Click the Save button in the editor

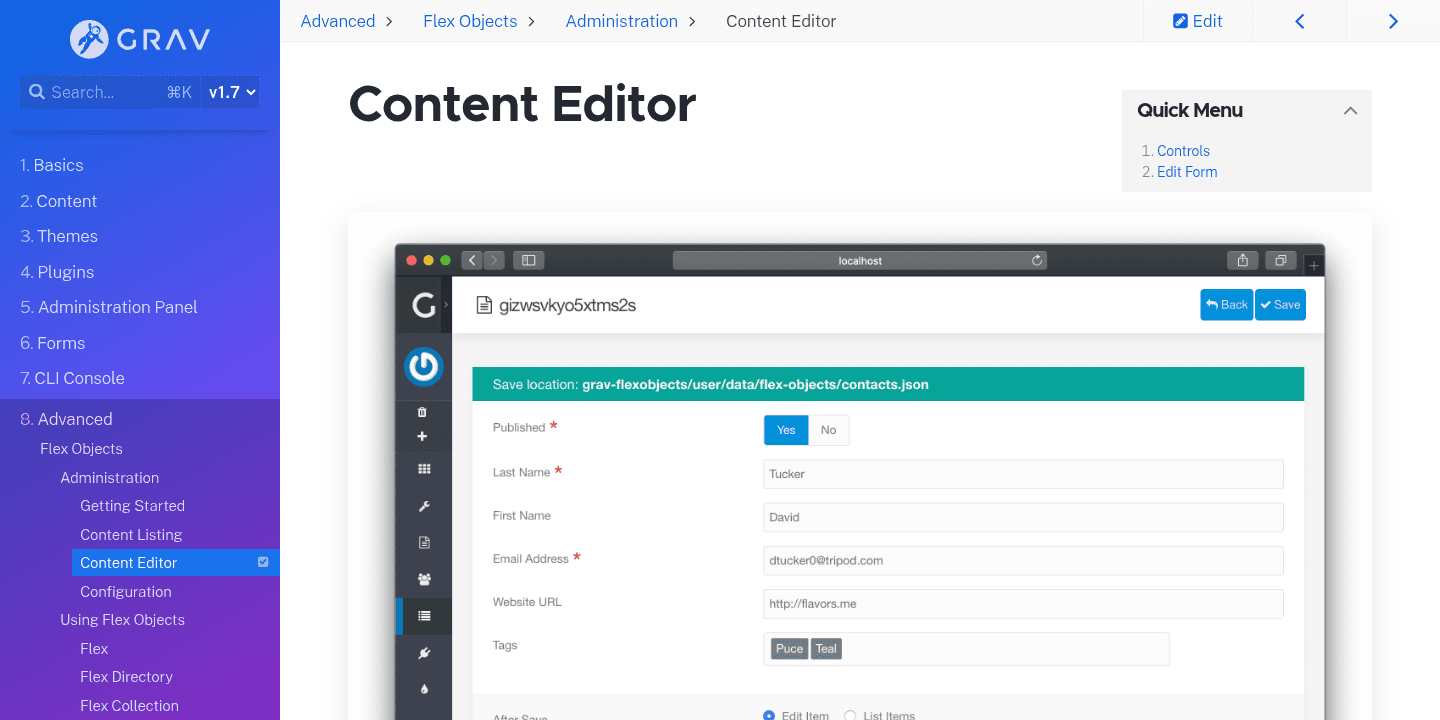1280,304
